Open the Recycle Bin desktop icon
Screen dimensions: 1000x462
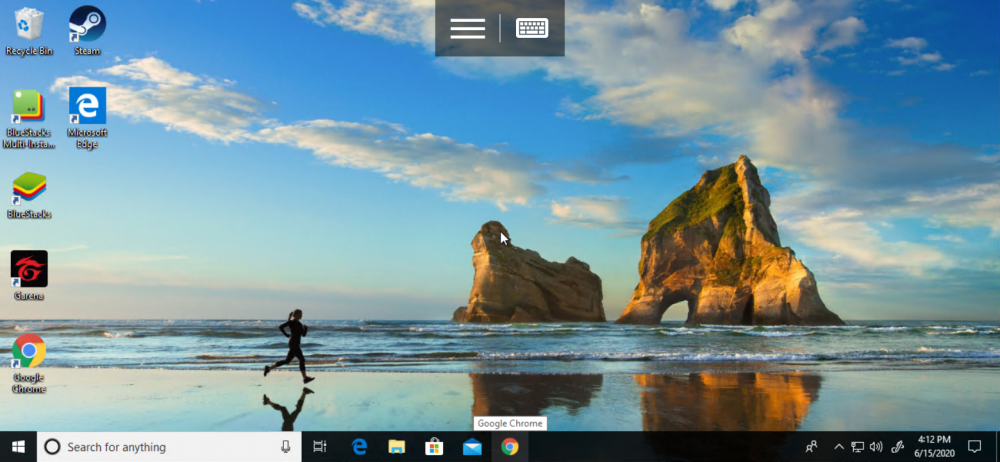[29, 24]
